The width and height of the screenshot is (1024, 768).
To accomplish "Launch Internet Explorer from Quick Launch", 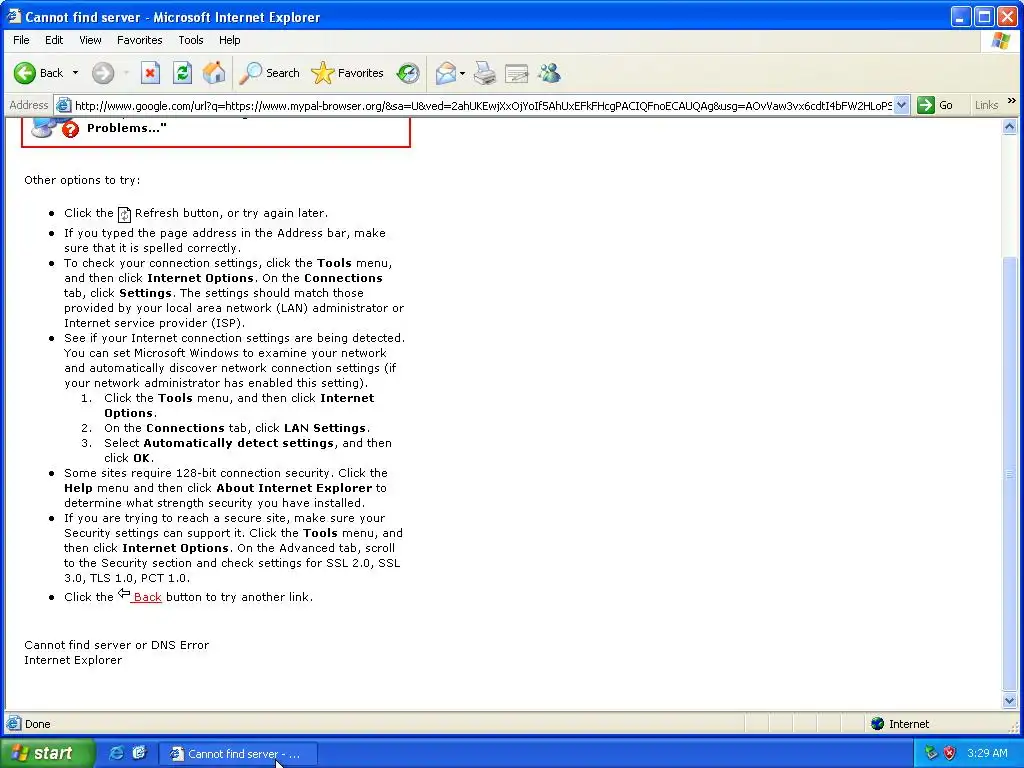I will click(x=116, y=753).
